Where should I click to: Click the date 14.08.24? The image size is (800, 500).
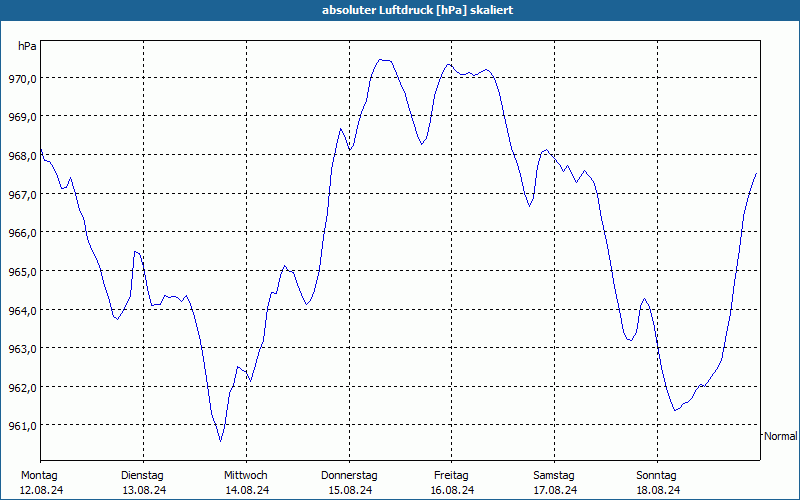point(247,490)
